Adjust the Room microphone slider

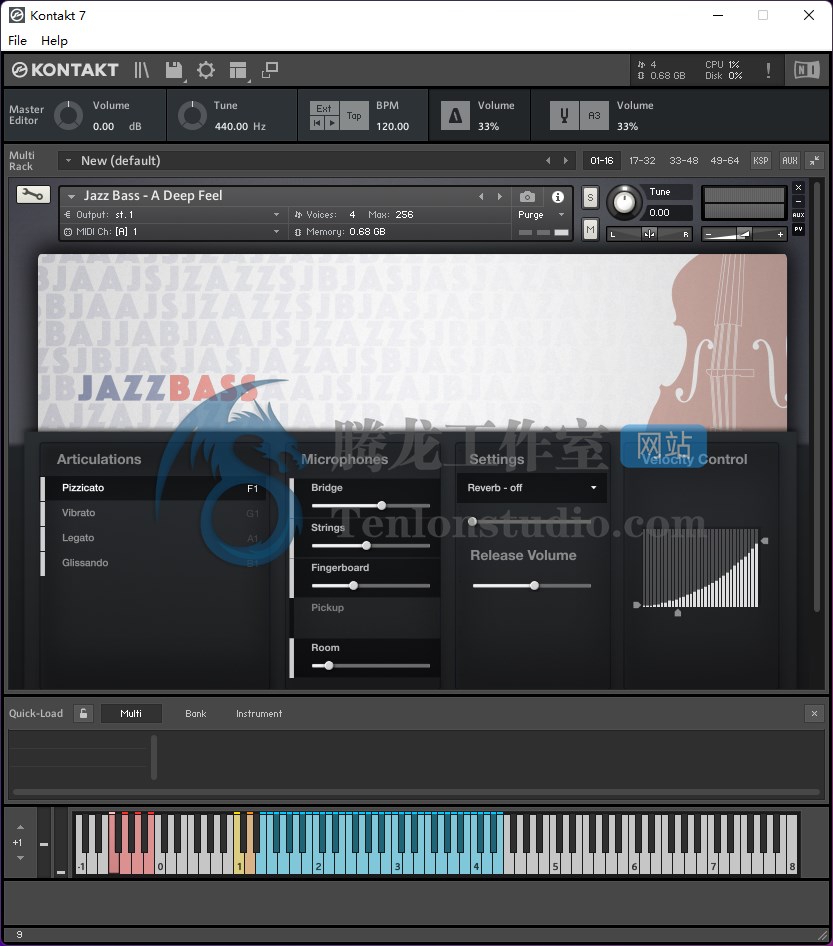370,665
